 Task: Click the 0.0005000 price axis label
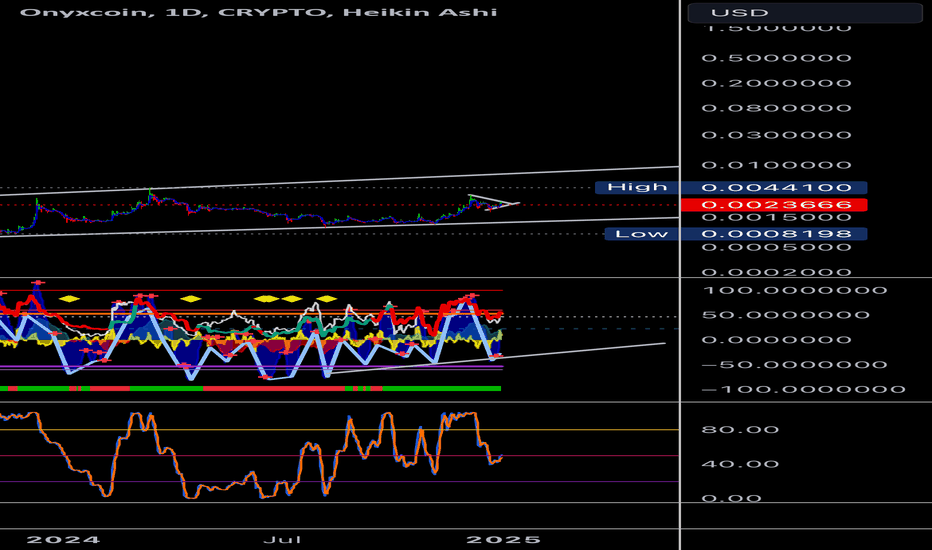point(776,247)
